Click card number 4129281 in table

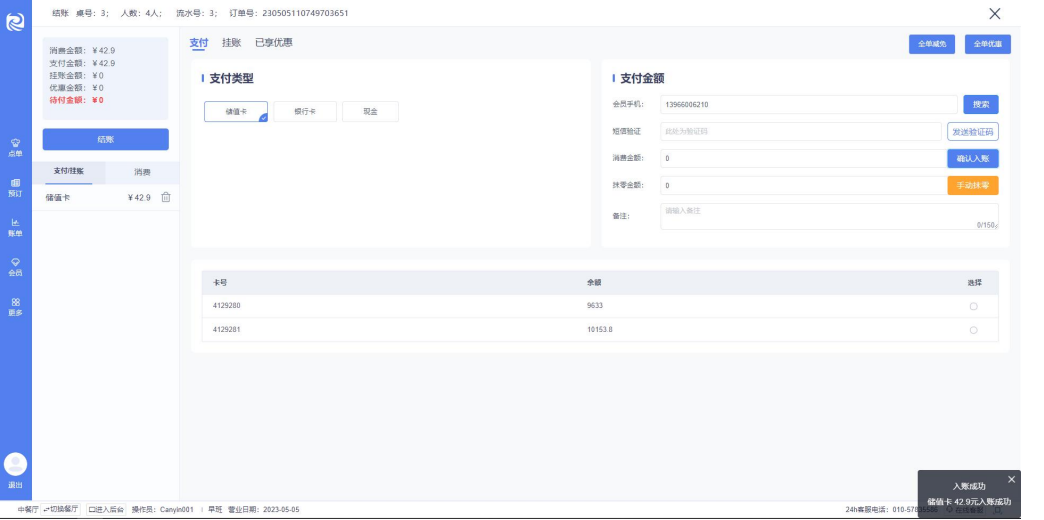227,330
